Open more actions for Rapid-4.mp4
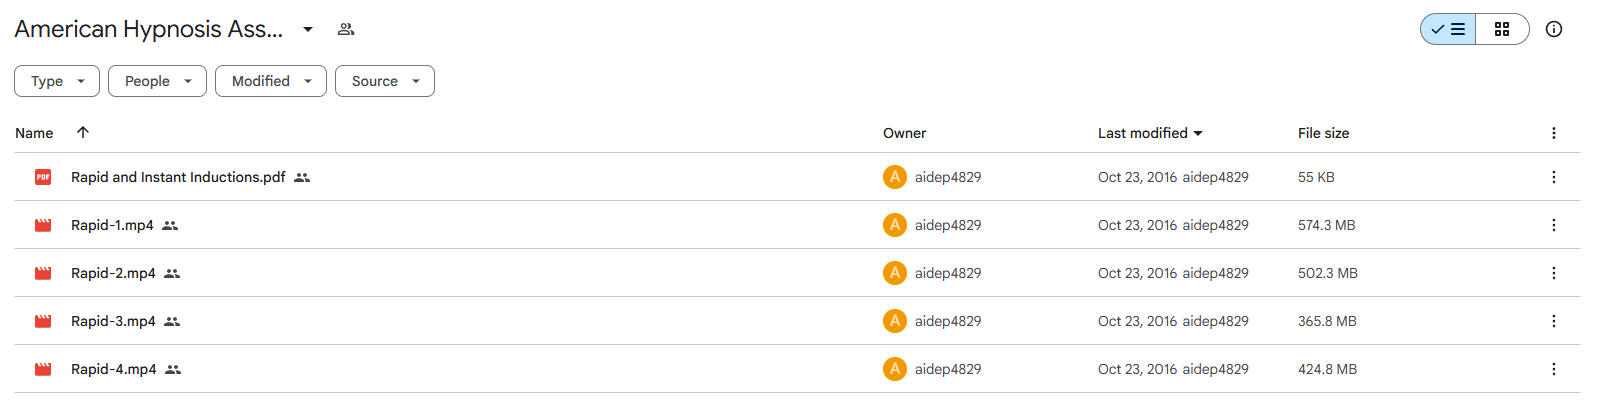The width and height of the screenshot is (1599, 410). click(x=1554, y=369)
